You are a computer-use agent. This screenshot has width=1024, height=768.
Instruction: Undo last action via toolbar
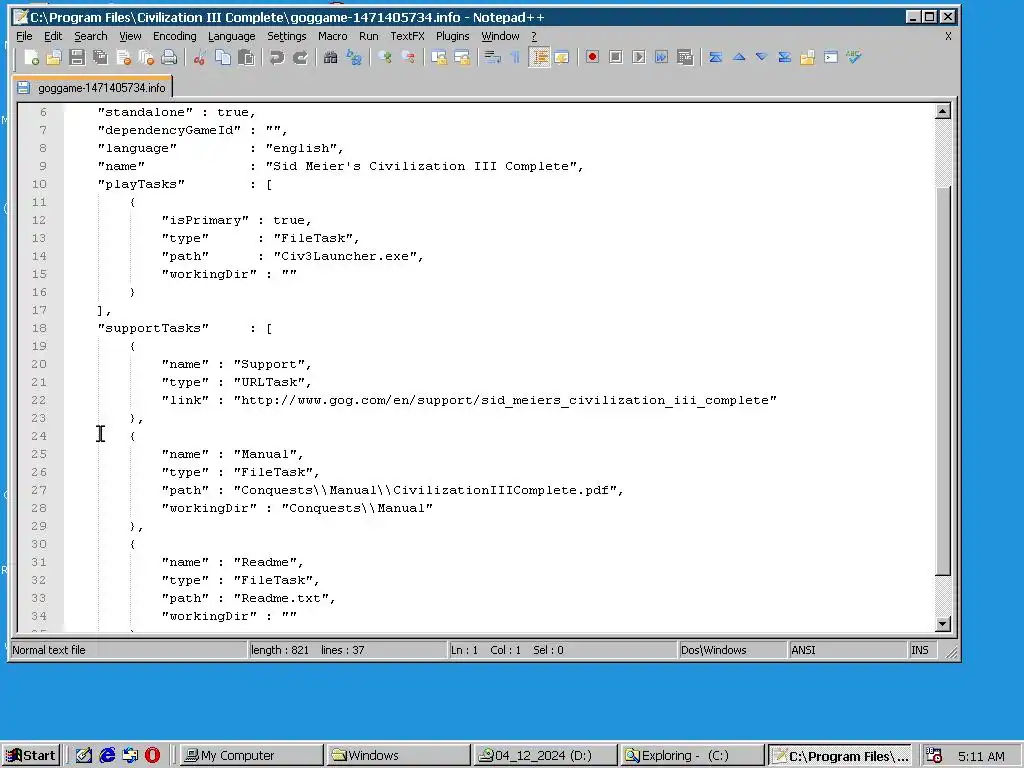coord(277,57)
